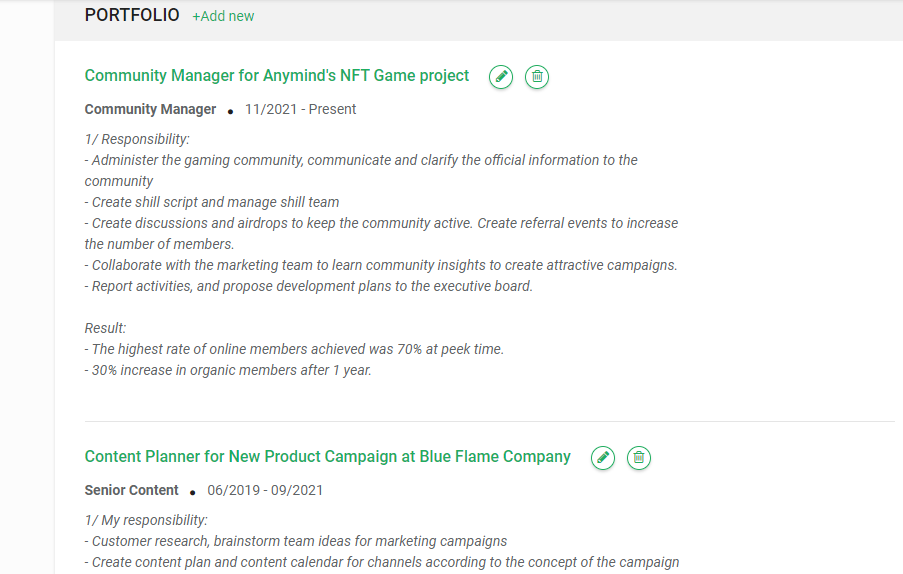The height and width of the screenshot is (574, 903).
Task: Delete the Anymind NFT Game portfolio entry
Action: 537,76
